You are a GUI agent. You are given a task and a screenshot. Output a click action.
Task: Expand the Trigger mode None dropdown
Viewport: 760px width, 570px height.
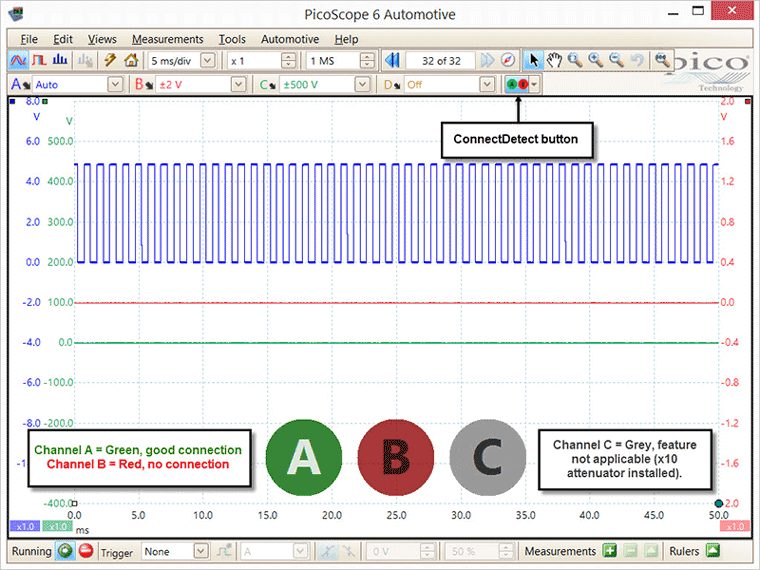[x=201, y=551]
